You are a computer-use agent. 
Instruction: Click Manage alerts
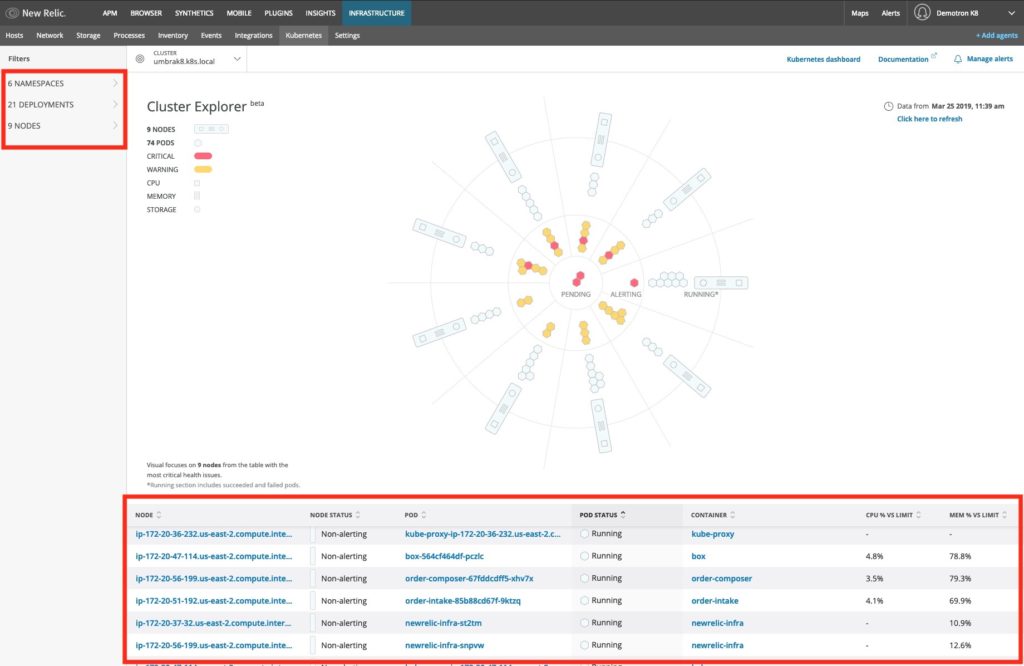[990, 59]
